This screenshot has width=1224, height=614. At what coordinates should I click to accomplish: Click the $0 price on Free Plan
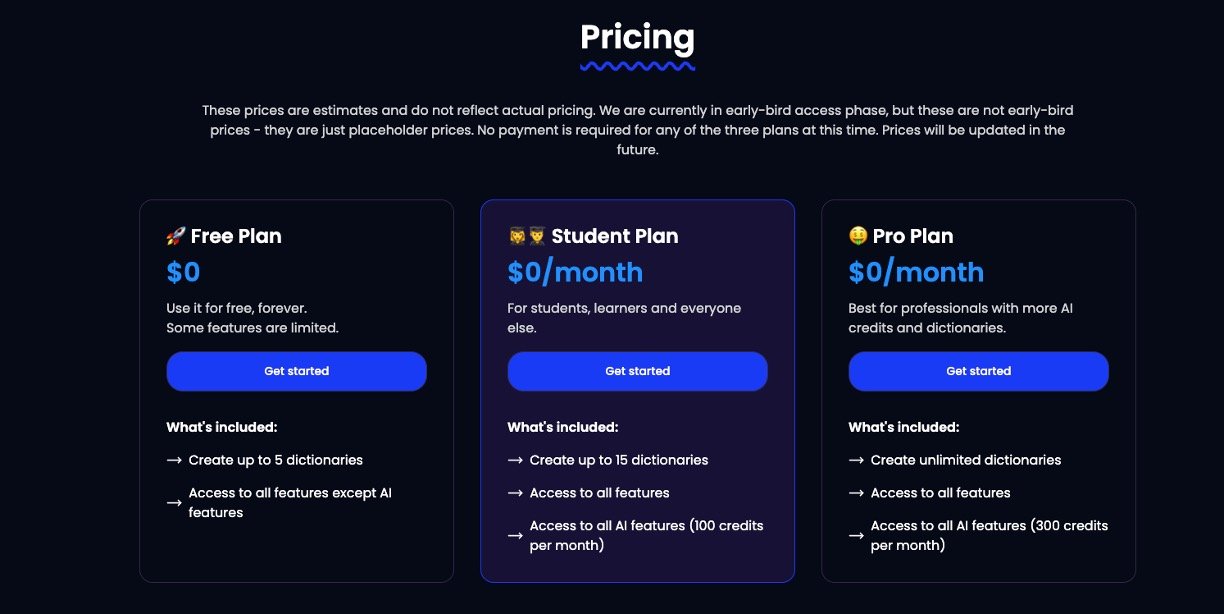(184, 272)
